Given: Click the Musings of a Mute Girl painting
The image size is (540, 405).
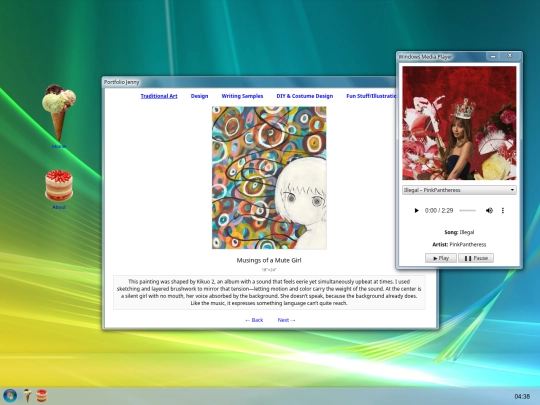Looking at the screenshot, I should tap(269, 178).
